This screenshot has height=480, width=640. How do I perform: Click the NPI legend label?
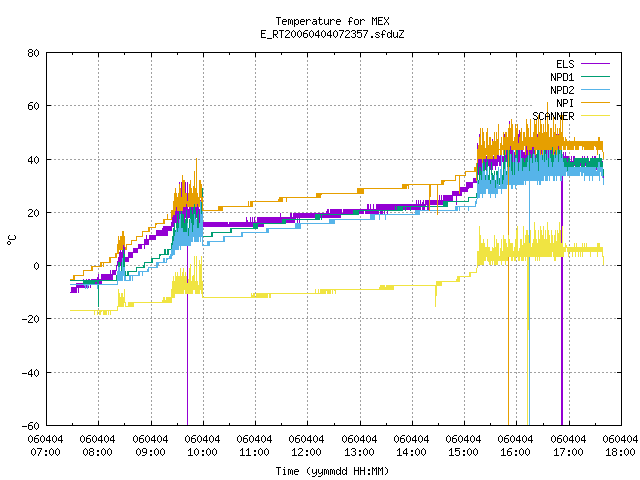(x=565, y=103)
